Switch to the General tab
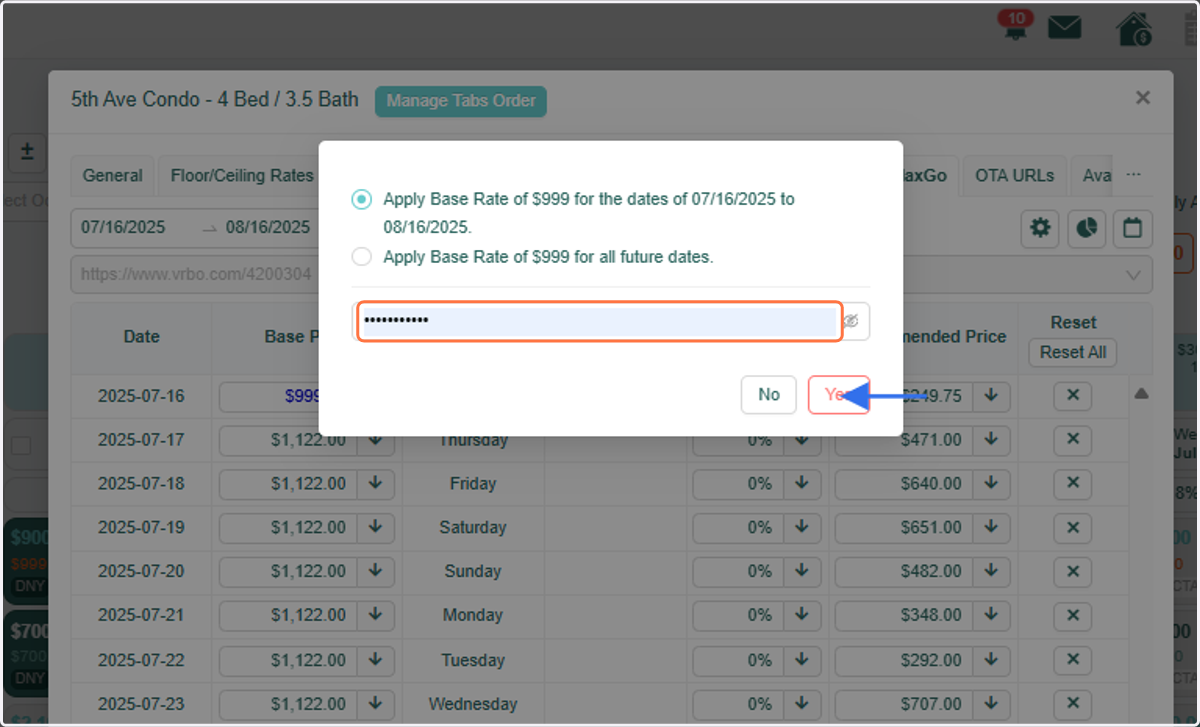Viewport: 1200px width, 727px height. click(x=112, y=175)
